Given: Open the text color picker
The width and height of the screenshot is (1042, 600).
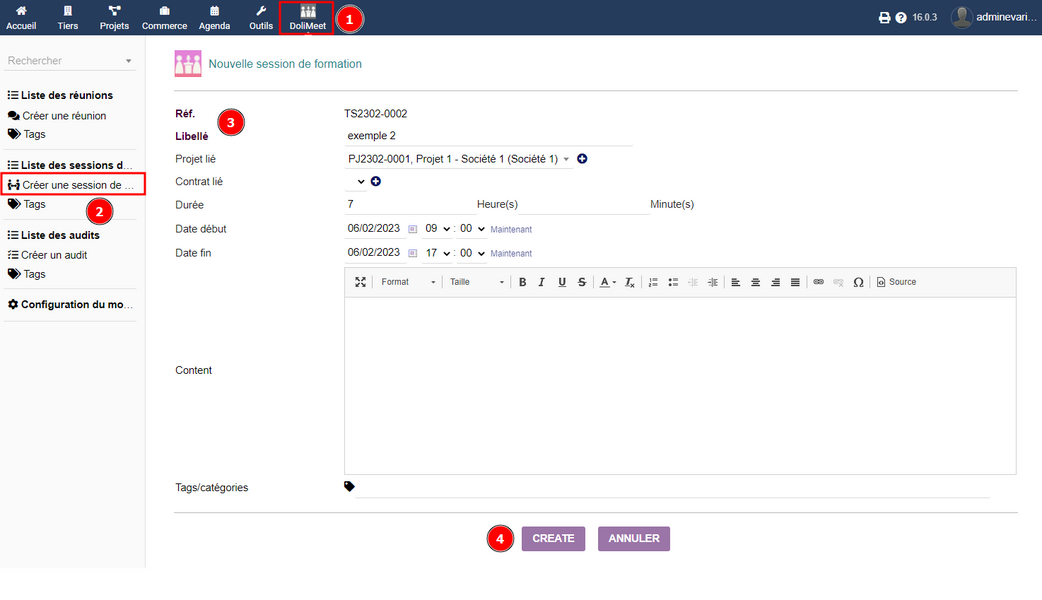Looking at the screenshot, I should tap(607, 282).
